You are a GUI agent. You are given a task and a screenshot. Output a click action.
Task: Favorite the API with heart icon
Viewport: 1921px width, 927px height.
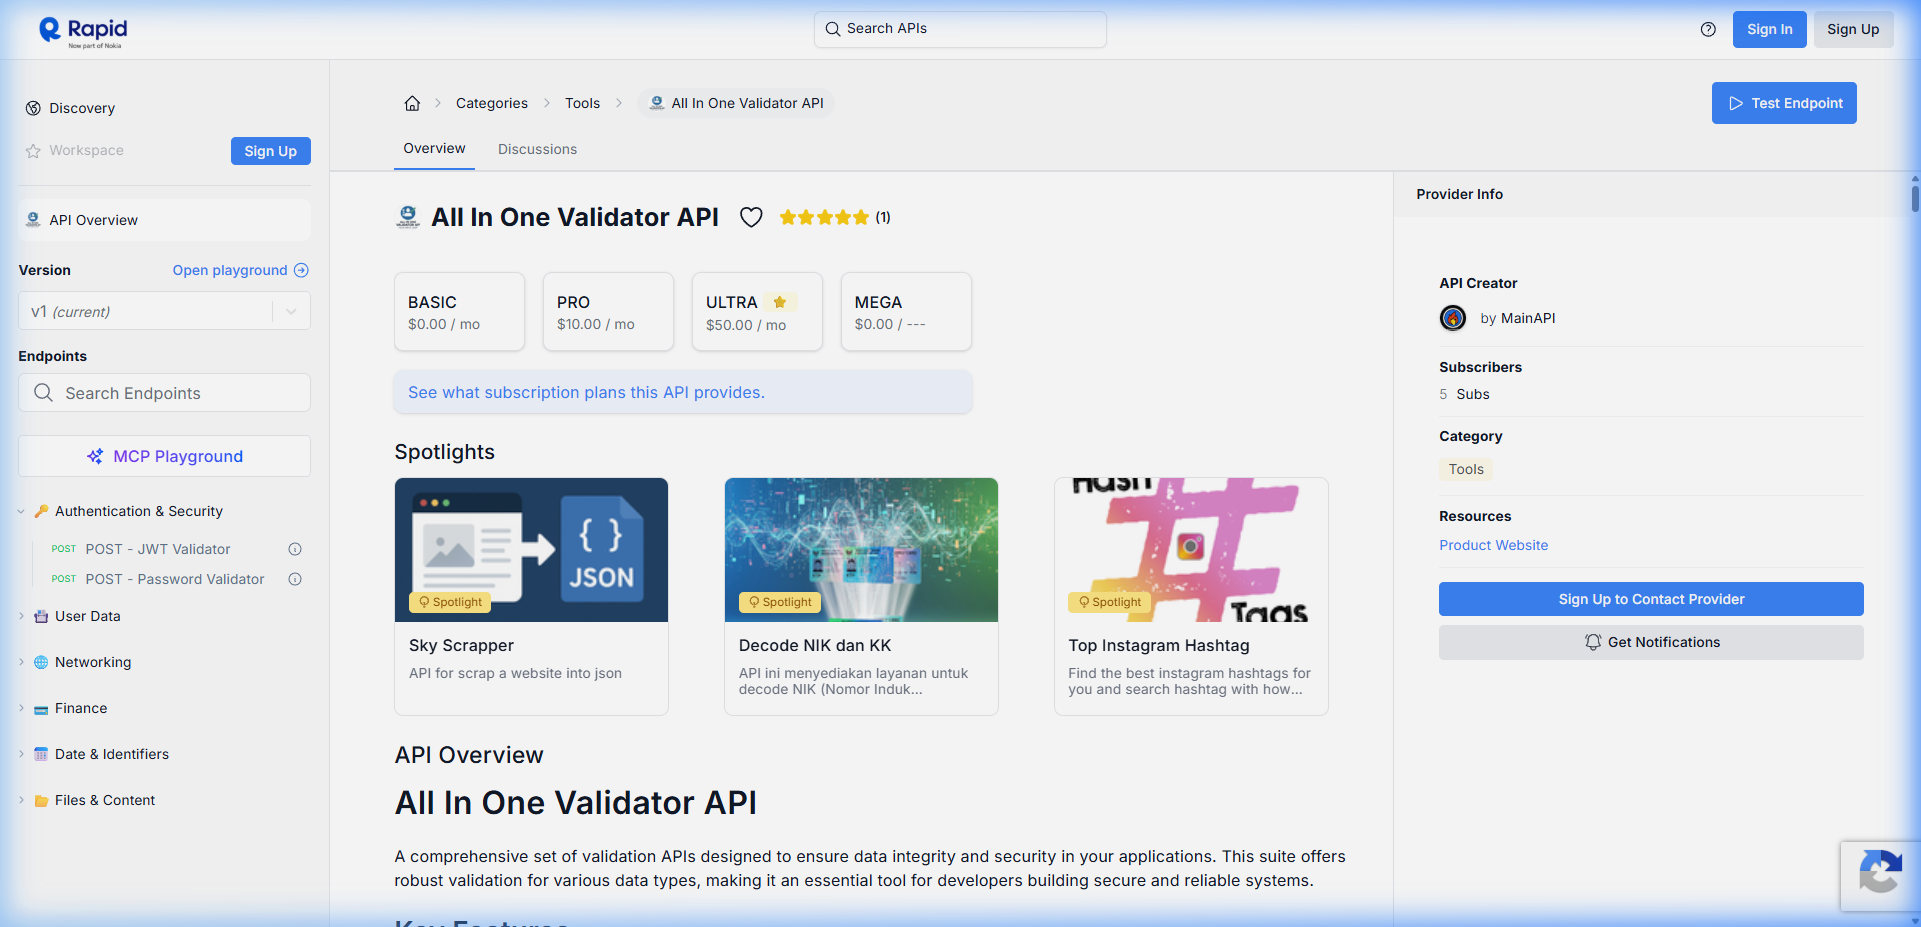click(751, 217)
